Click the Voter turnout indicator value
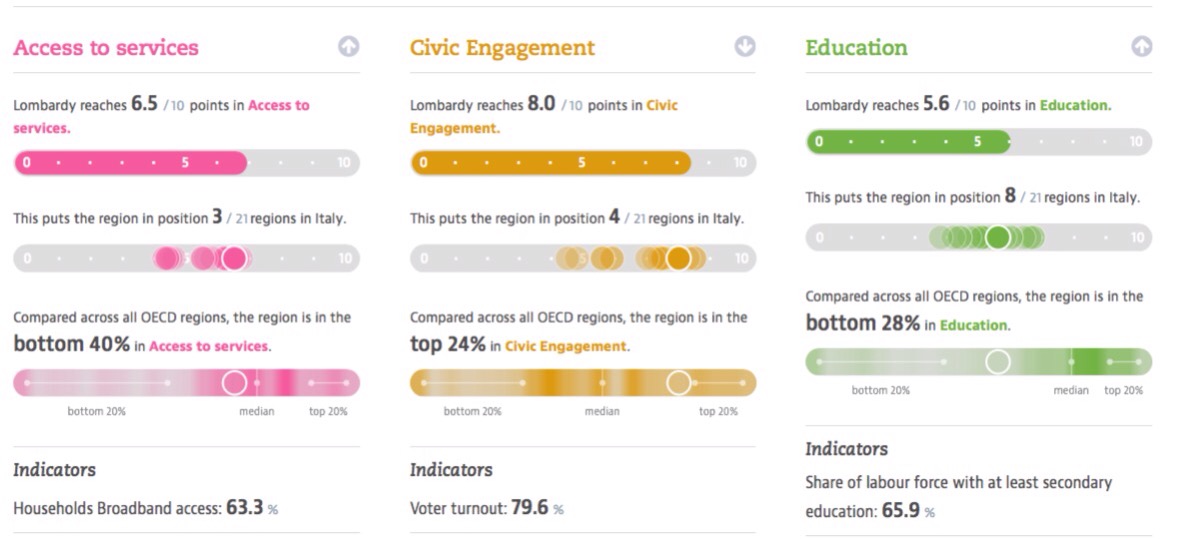1182x539 pixels. (529, 508)
